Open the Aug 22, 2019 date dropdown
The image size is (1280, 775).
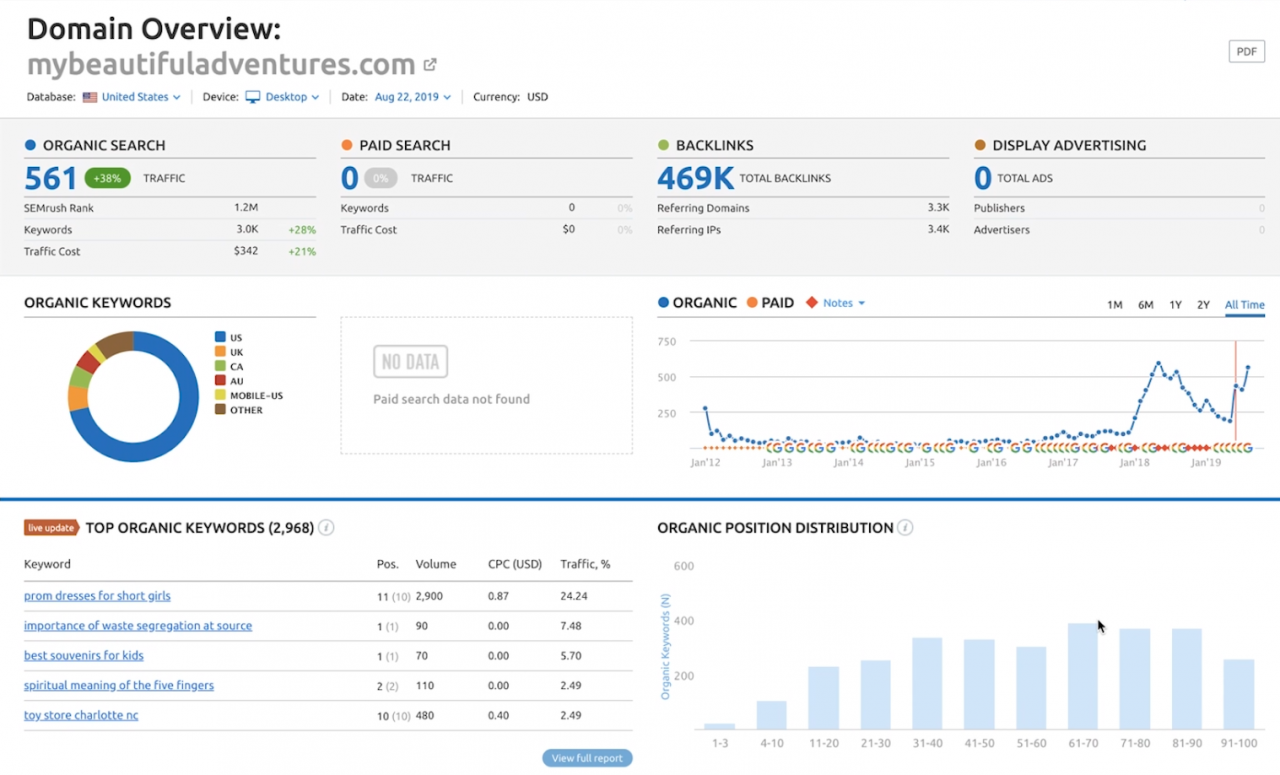pos(413,97)
